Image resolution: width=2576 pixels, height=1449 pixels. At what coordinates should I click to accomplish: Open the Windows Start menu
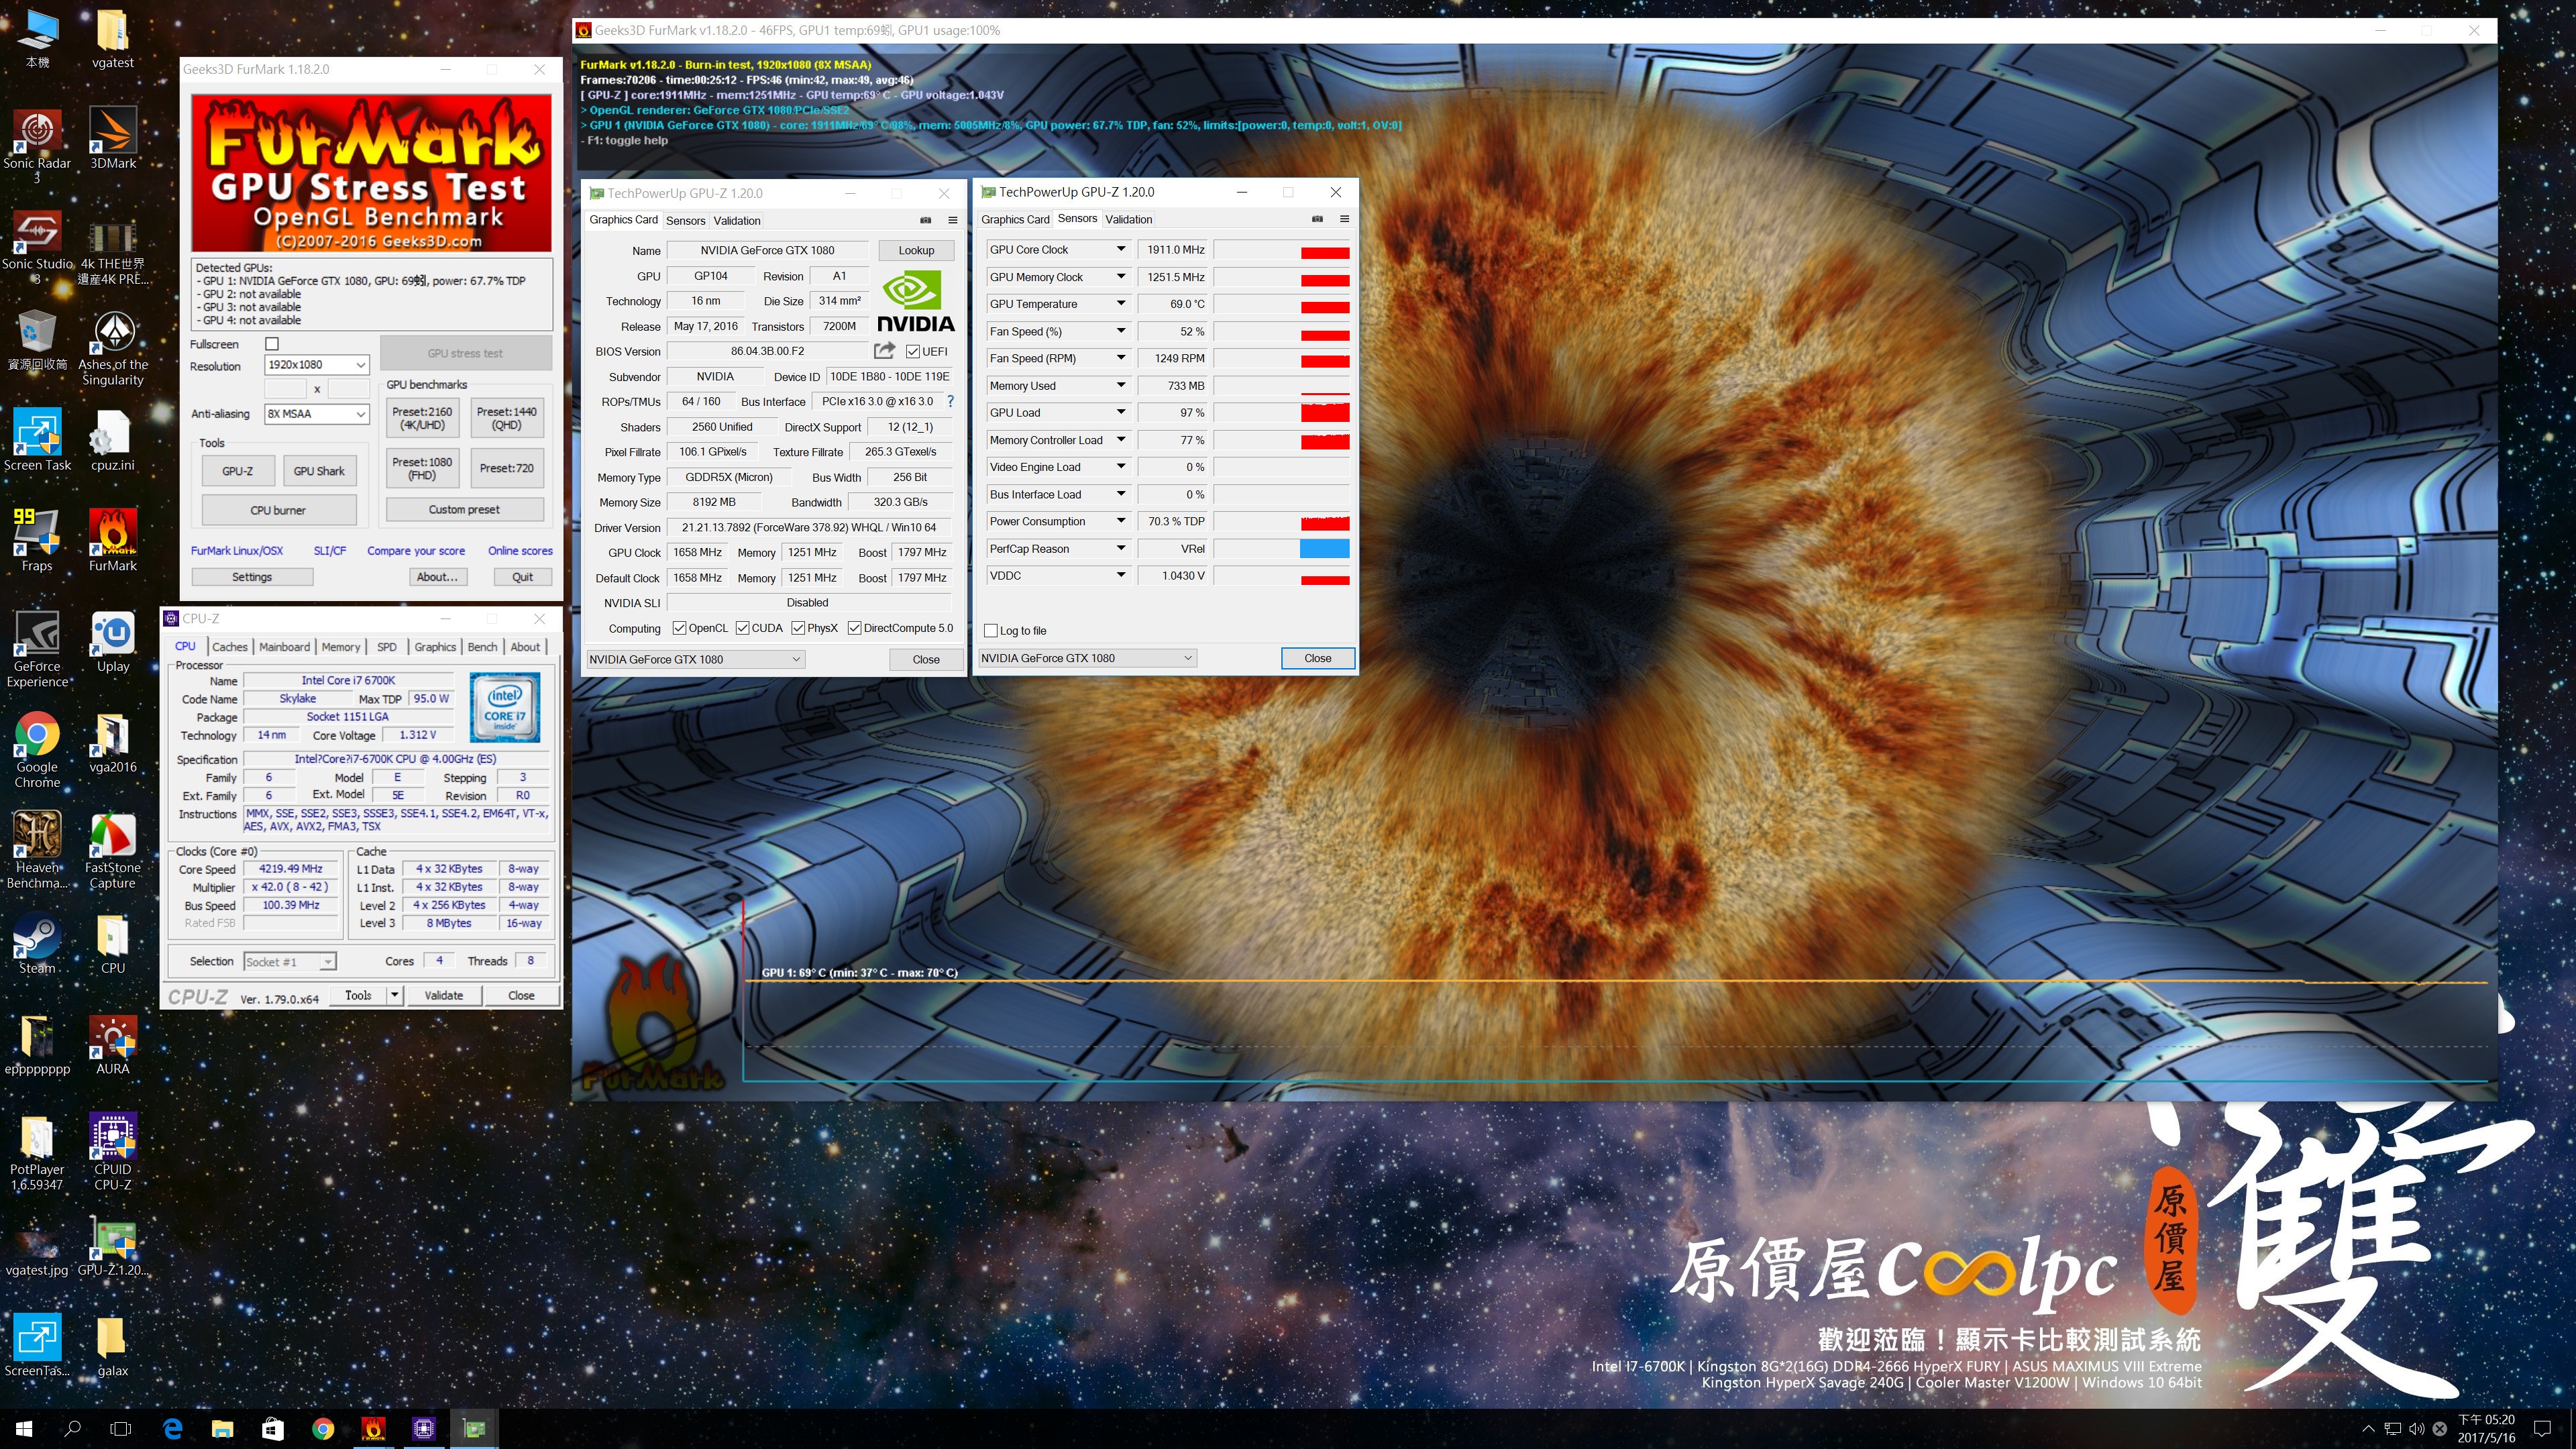(x=24, y=1428)
